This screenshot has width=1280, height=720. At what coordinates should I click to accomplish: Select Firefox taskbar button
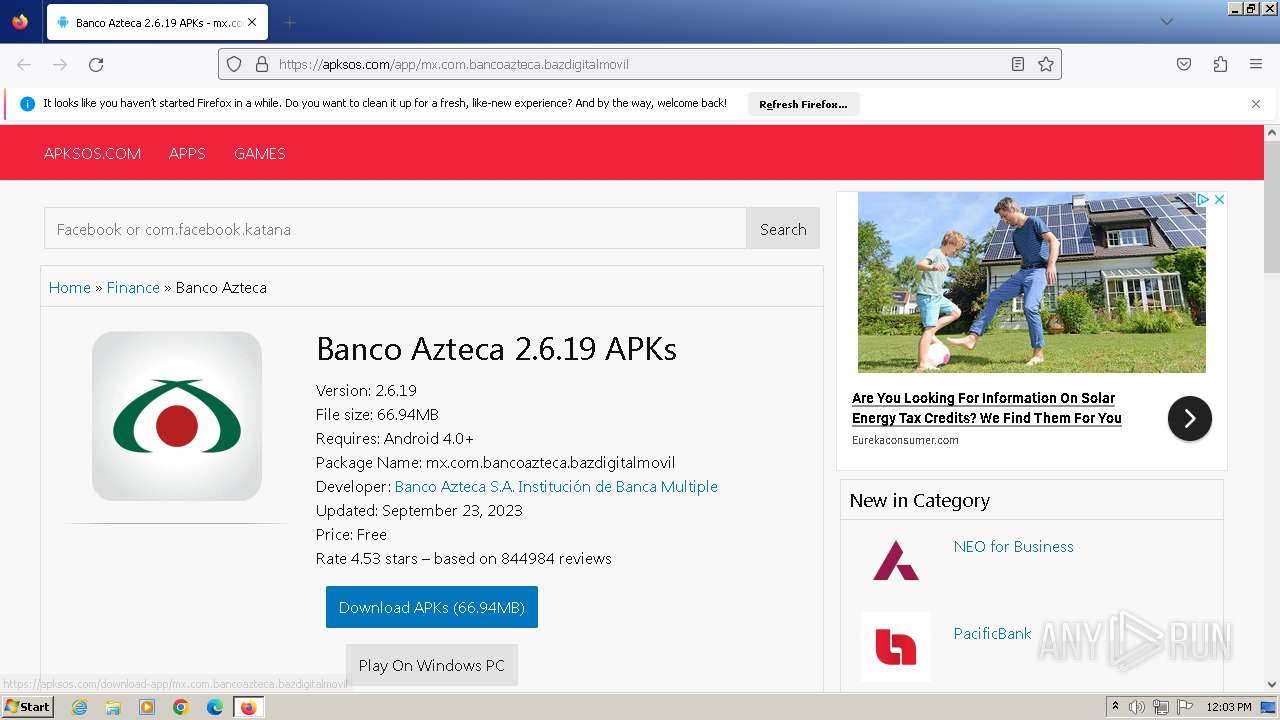tap(249, 707)
